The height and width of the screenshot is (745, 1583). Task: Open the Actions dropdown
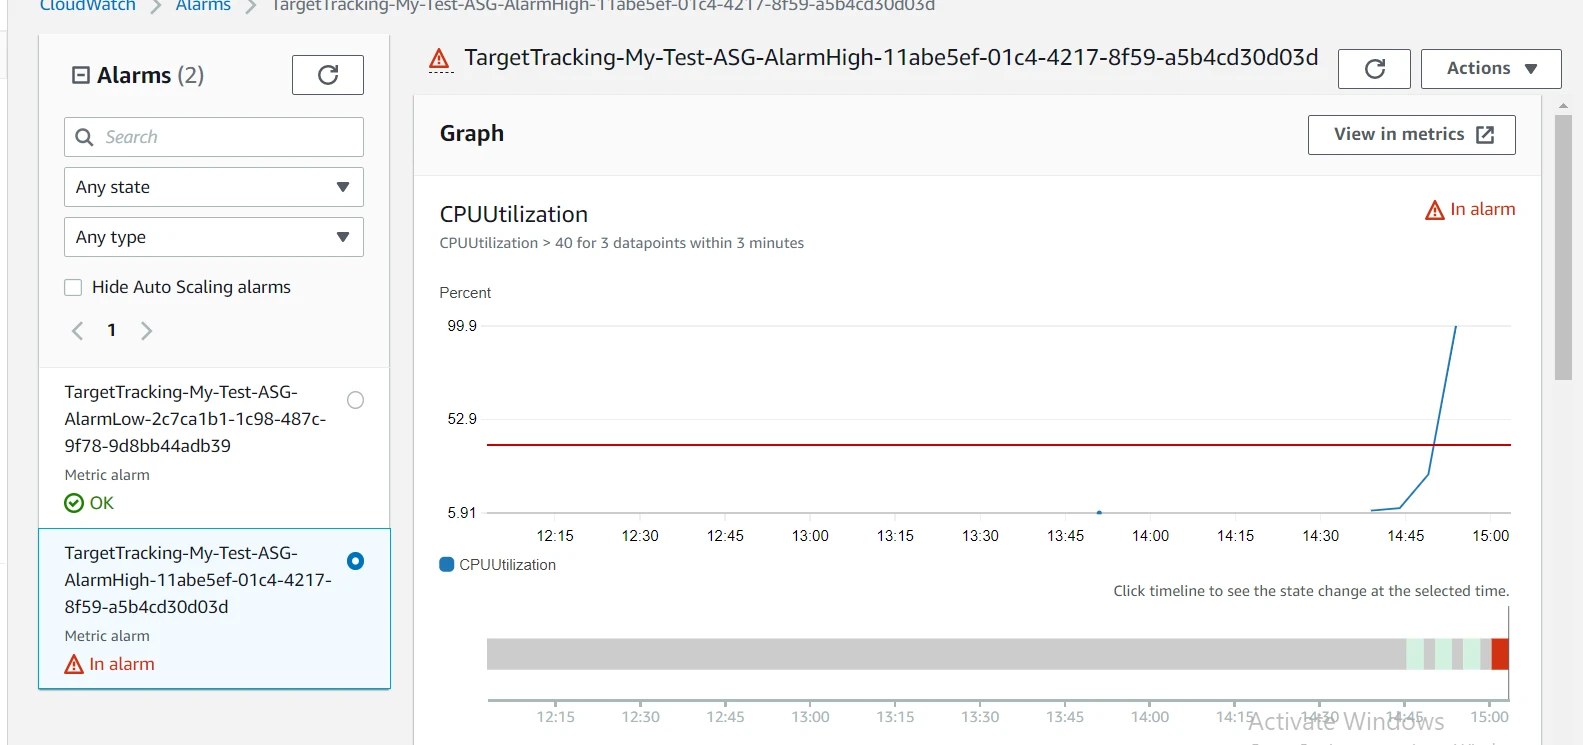pos(1489,68)
